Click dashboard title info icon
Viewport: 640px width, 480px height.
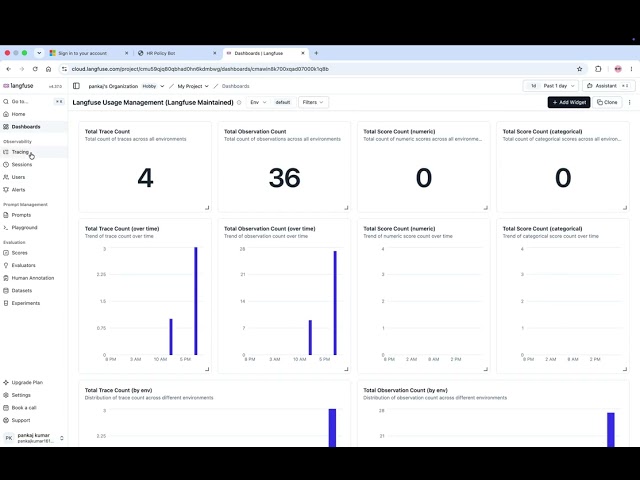[x=239, y=102]
